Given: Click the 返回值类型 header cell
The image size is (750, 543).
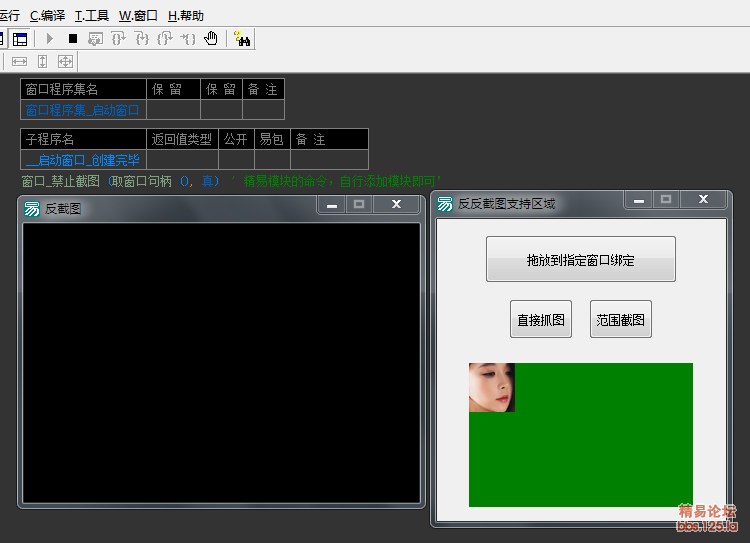Looking at the screenshot, I should pyautogui.click(x=182, y=139).
